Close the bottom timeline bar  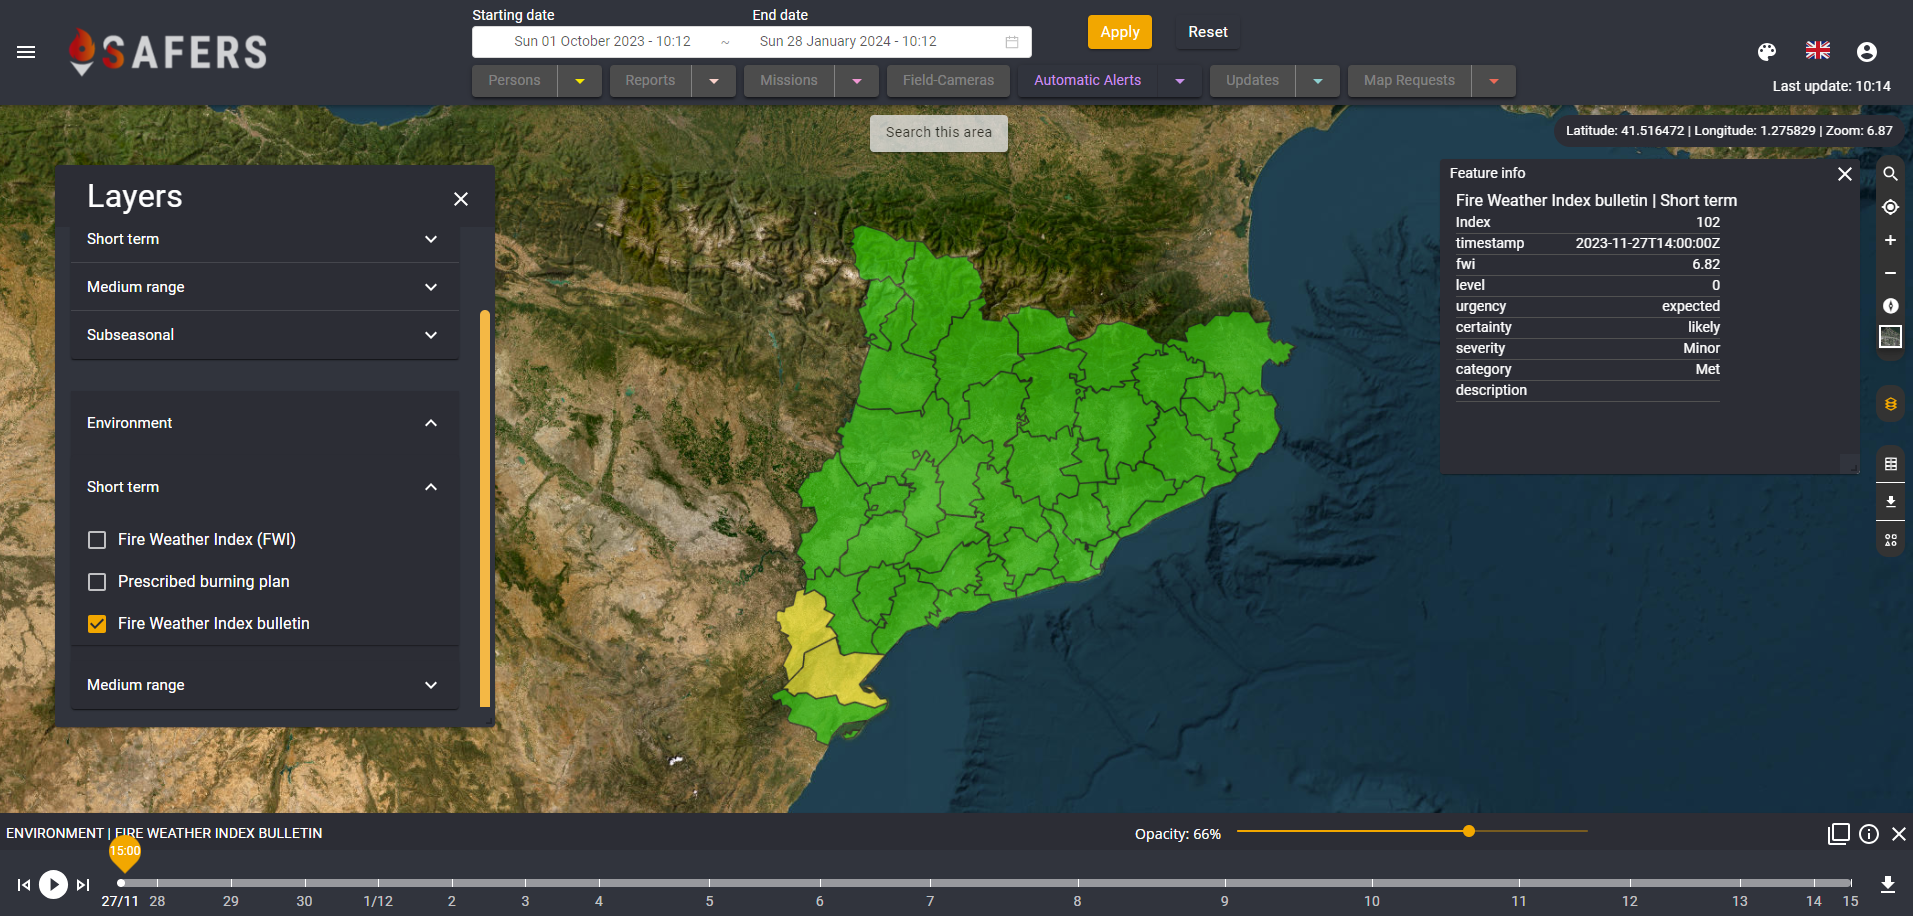pos(1899,834)
